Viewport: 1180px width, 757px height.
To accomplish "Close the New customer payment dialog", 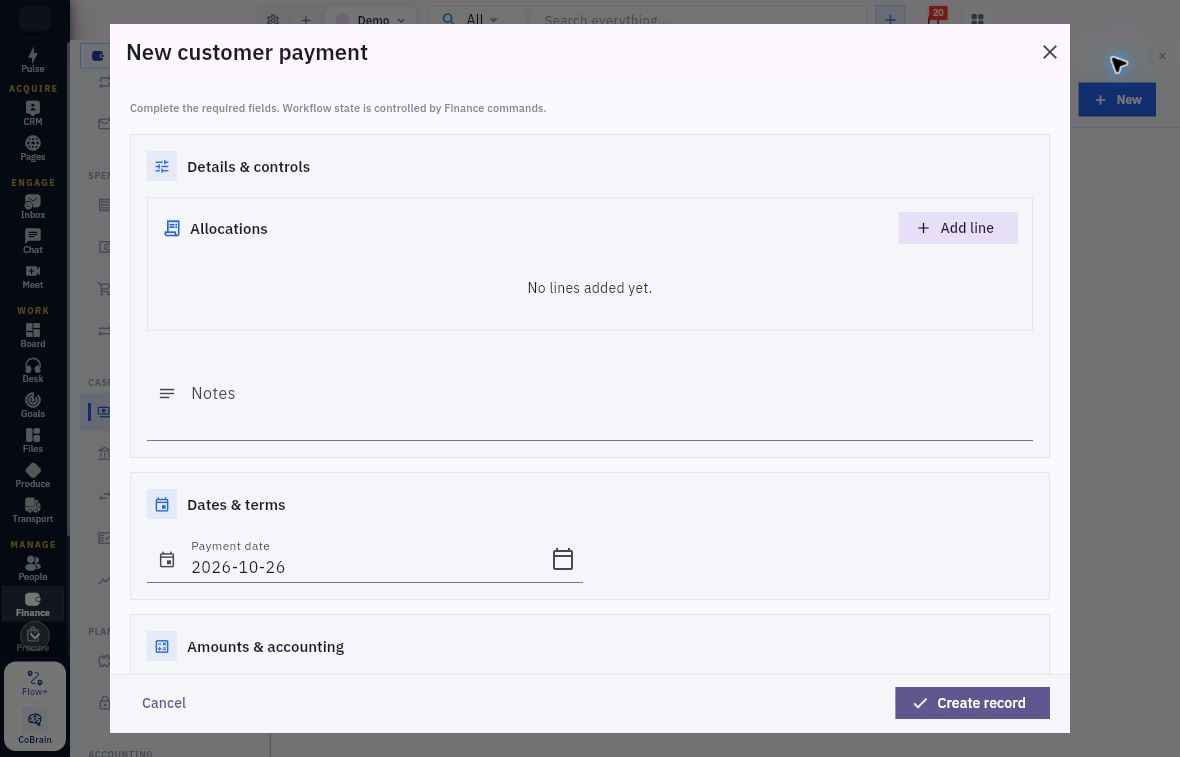I will coord(1050,52).
